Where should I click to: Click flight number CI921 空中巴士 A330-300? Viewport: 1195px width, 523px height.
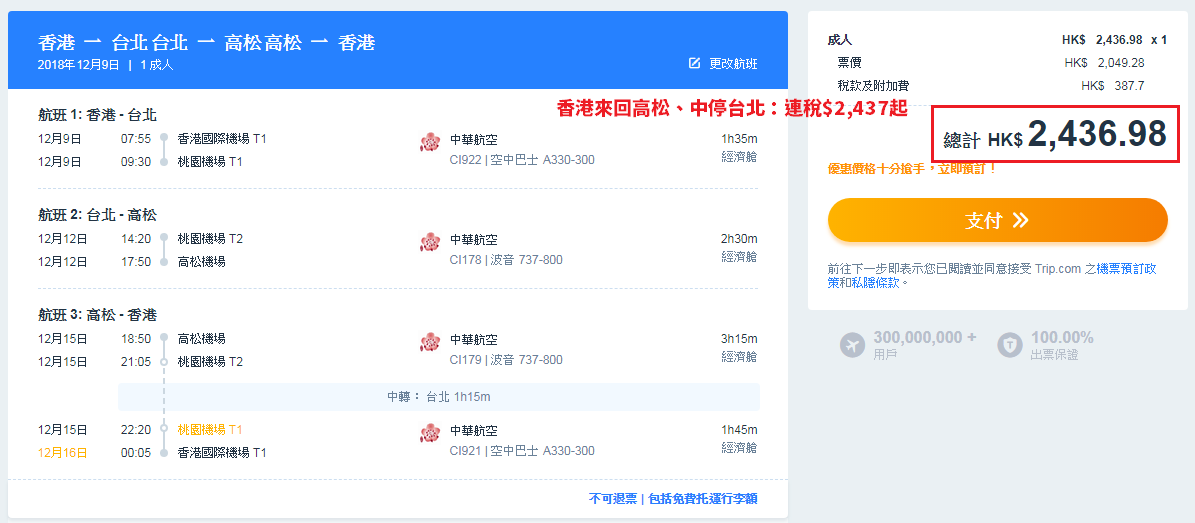pyautogui.click(x=522, y=451)
